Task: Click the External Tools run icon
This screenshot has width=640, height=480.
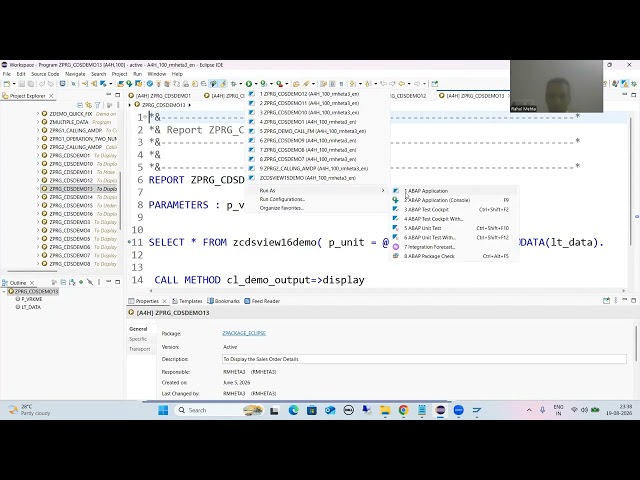Action: [279, 84]
